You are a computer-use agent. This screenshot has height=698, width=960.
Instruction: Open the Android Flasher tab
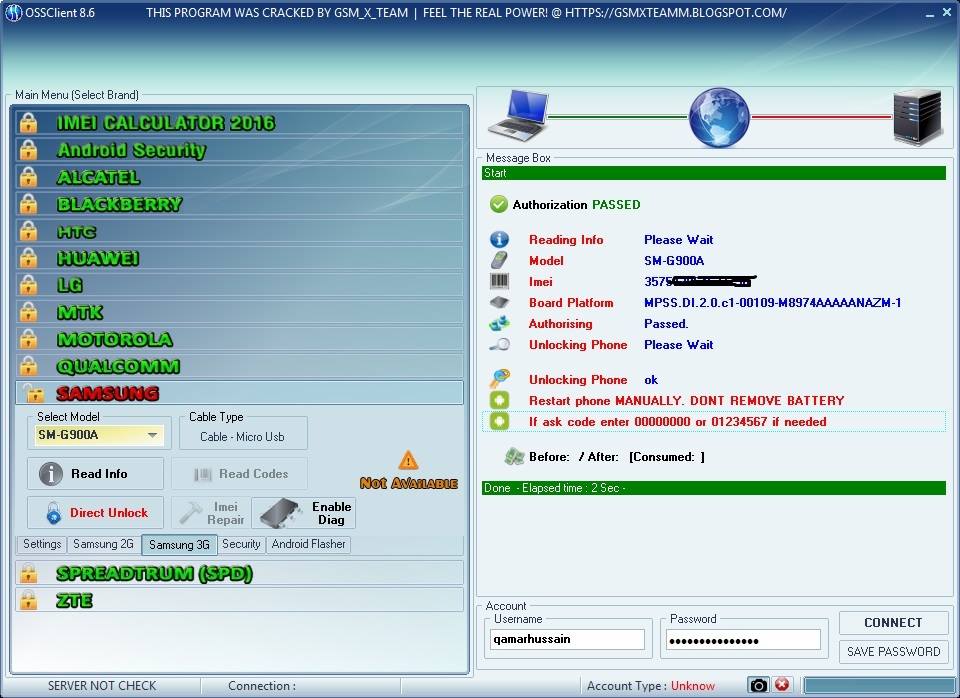309,544
